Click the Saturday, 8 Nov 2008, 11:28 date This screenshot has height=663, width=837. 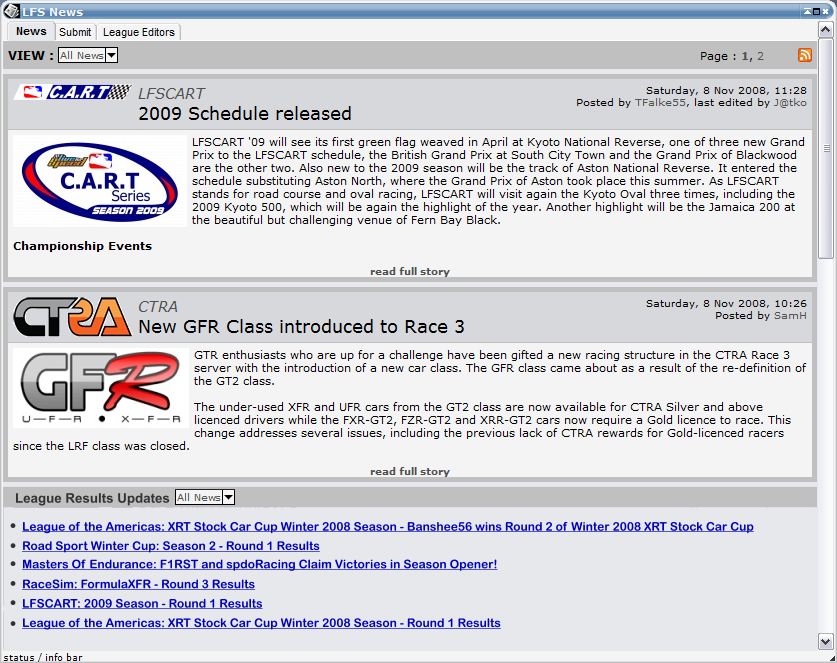pos(726,90)
